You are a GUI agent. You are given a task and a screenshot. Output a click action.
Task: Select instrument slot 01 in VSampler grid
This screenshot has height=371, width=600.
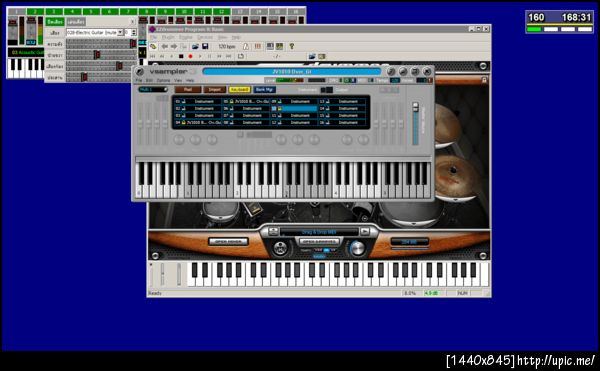point(197,101)
